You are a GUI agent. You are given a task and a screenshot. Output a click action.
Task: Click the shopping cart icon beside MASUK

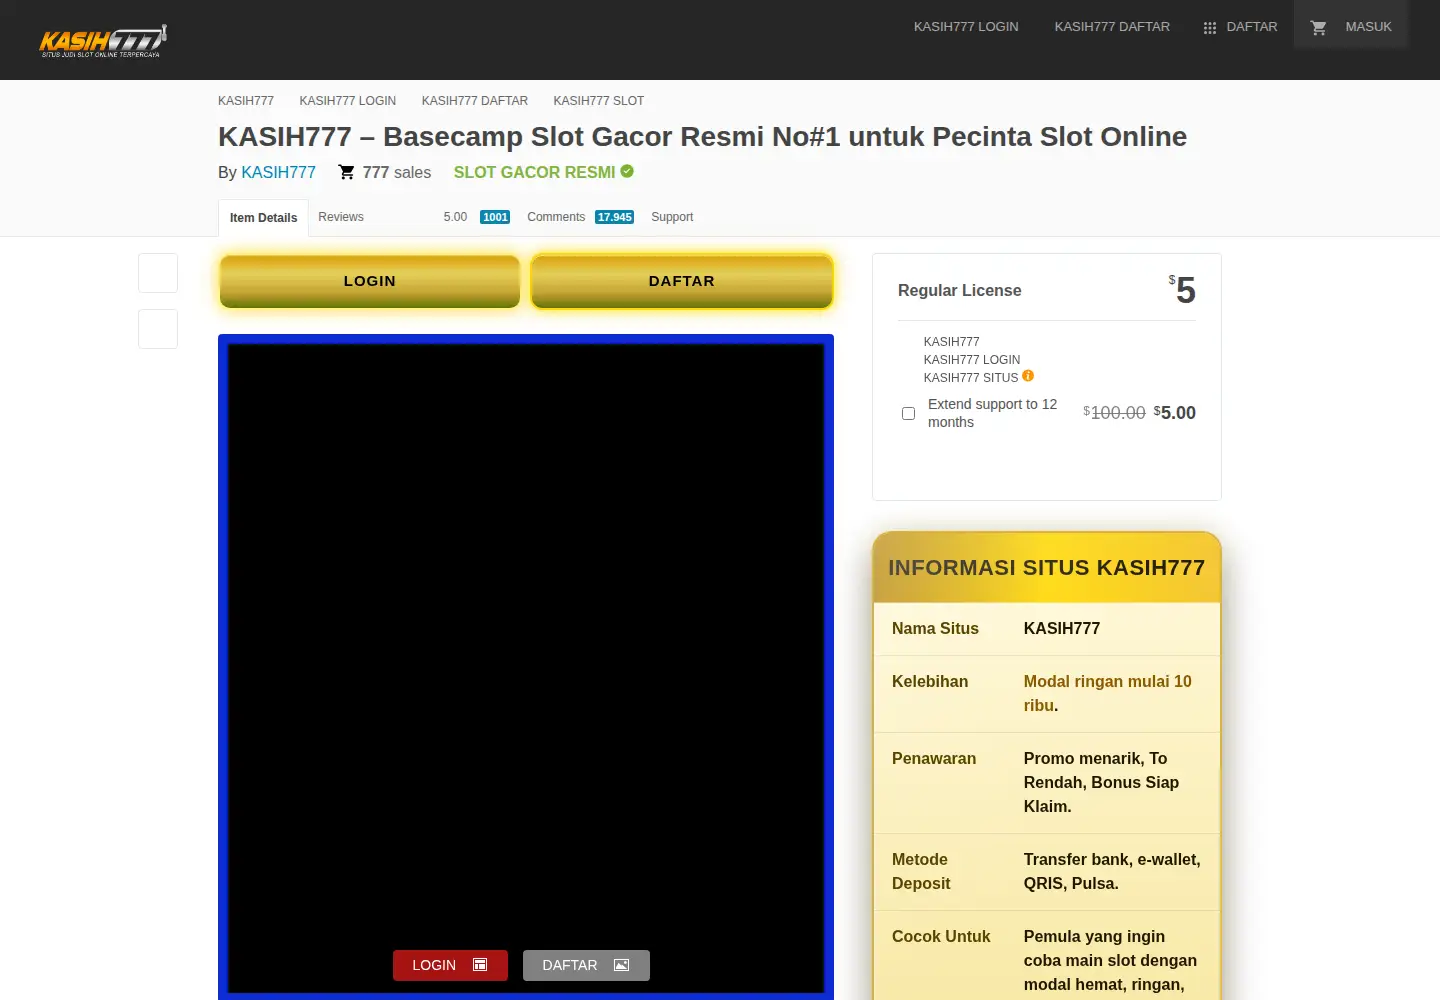[1319, 28]
